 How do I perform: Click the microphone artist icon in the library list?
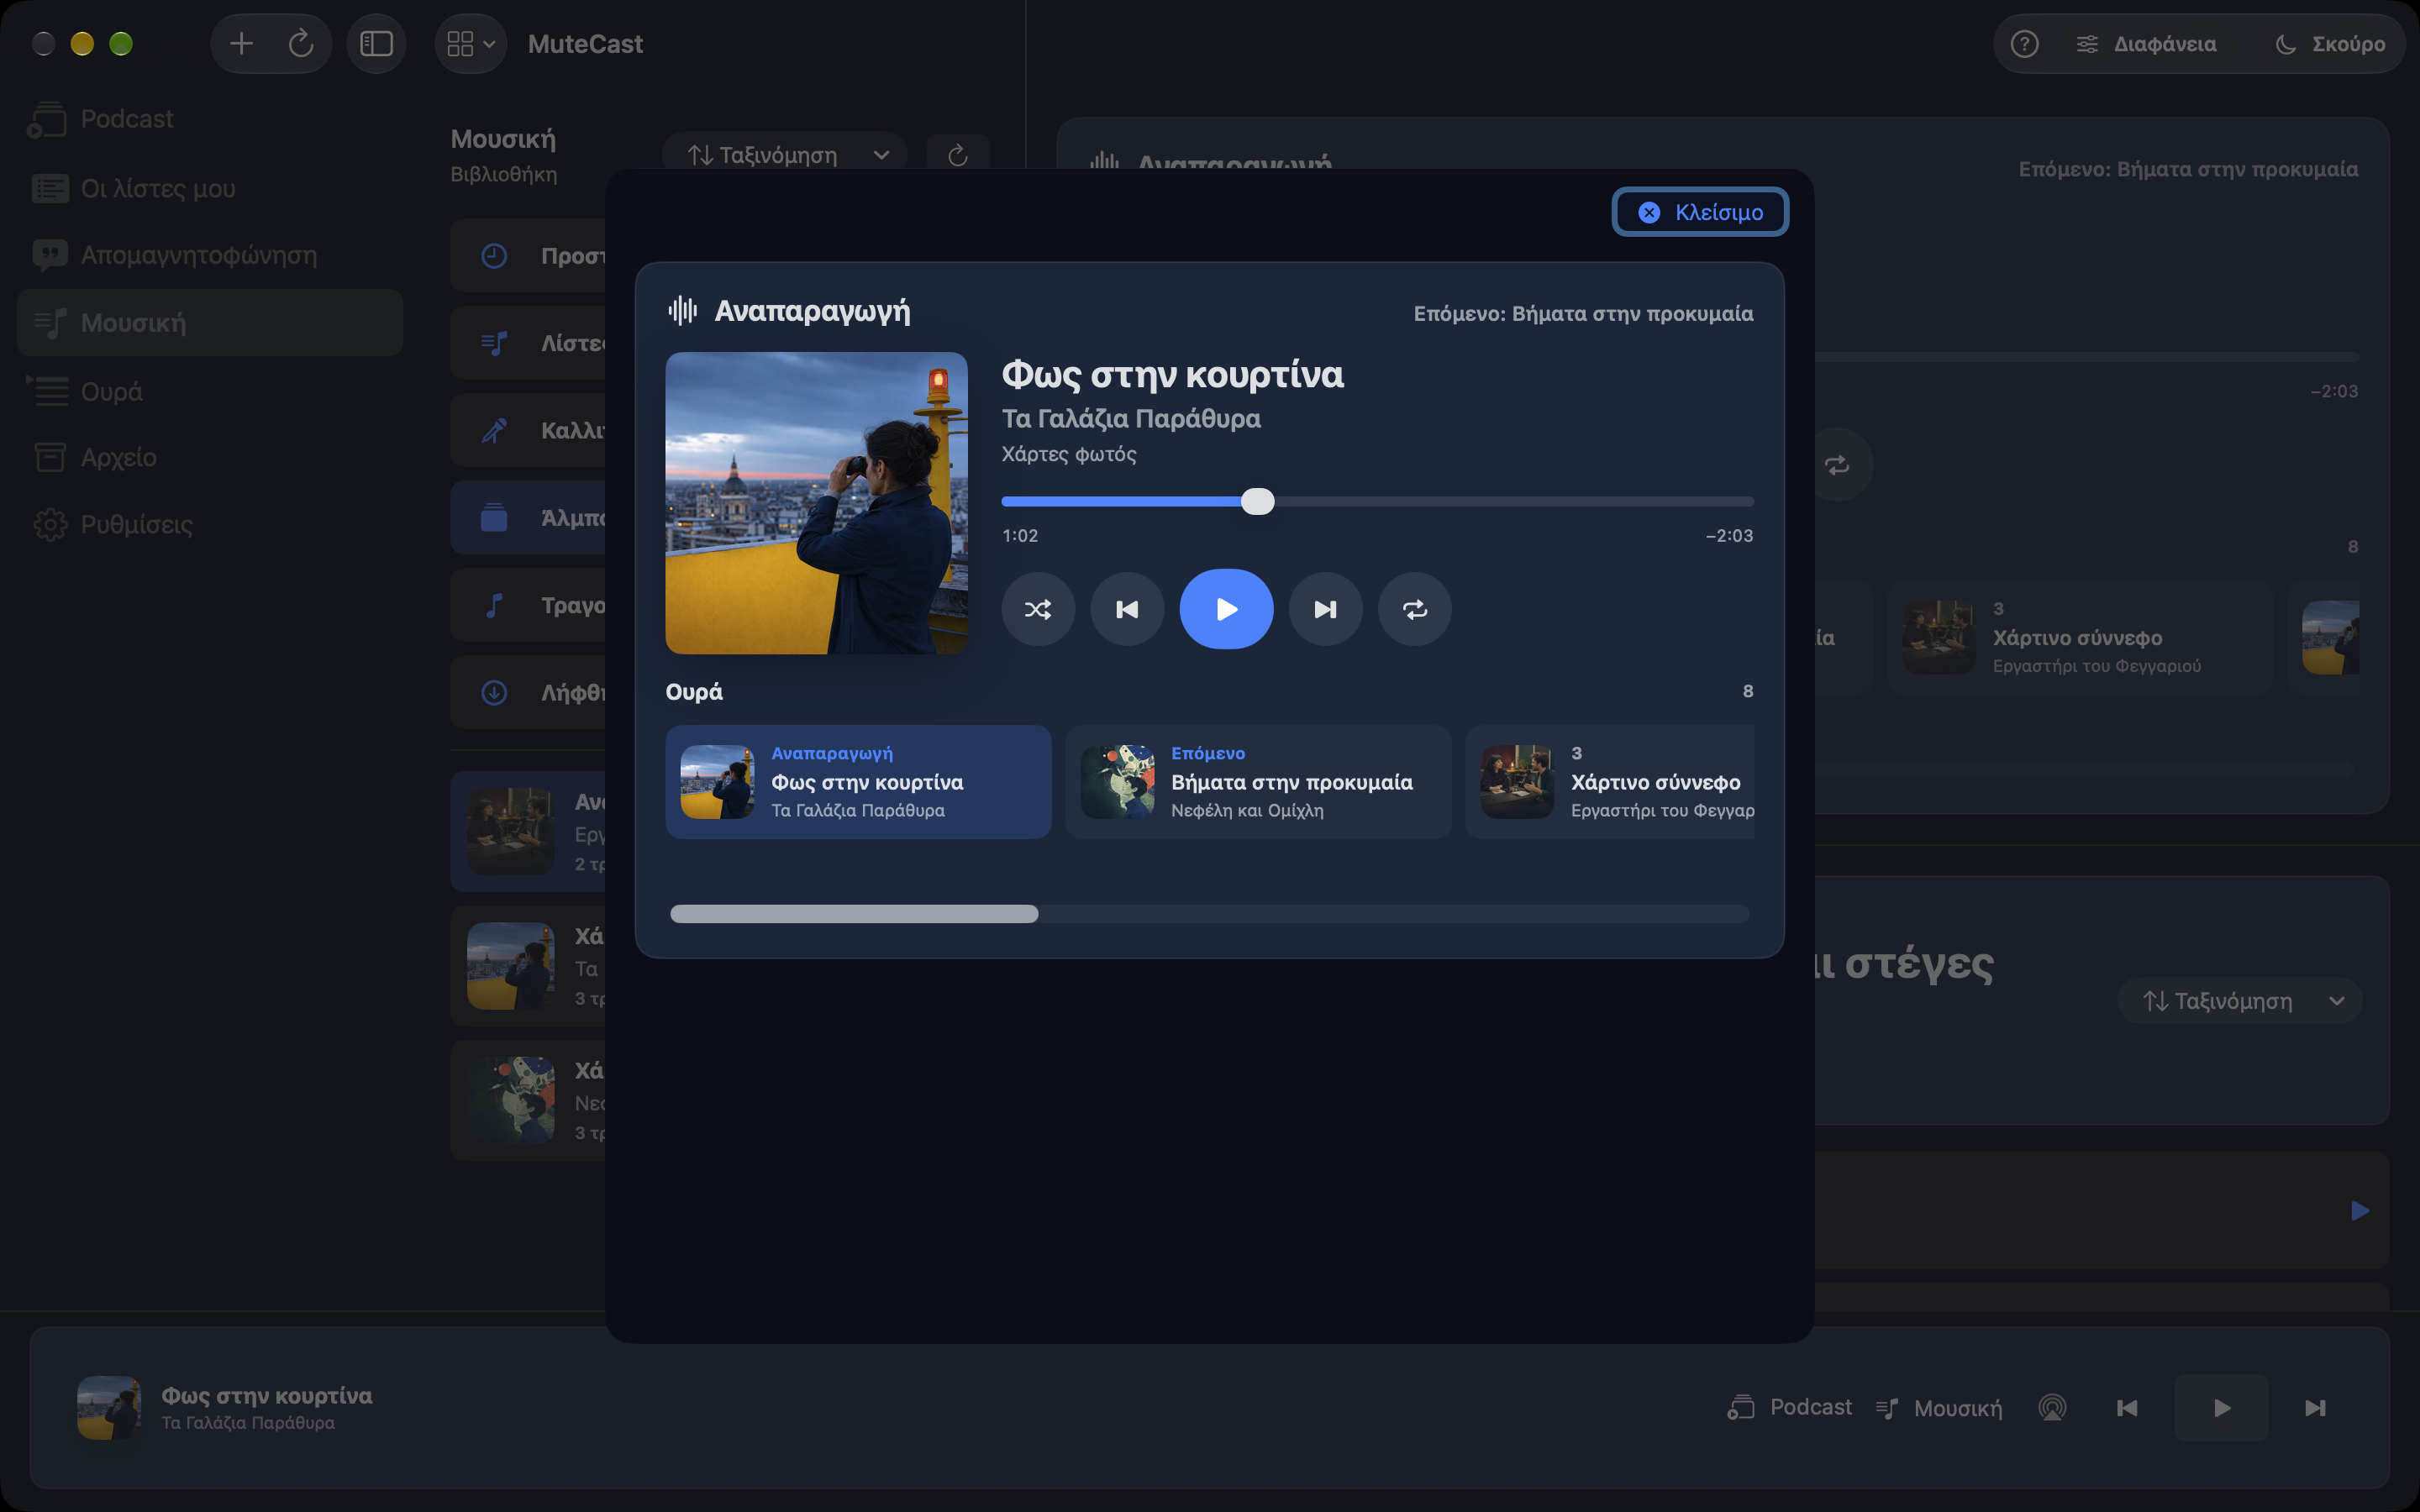pos(494,430)
